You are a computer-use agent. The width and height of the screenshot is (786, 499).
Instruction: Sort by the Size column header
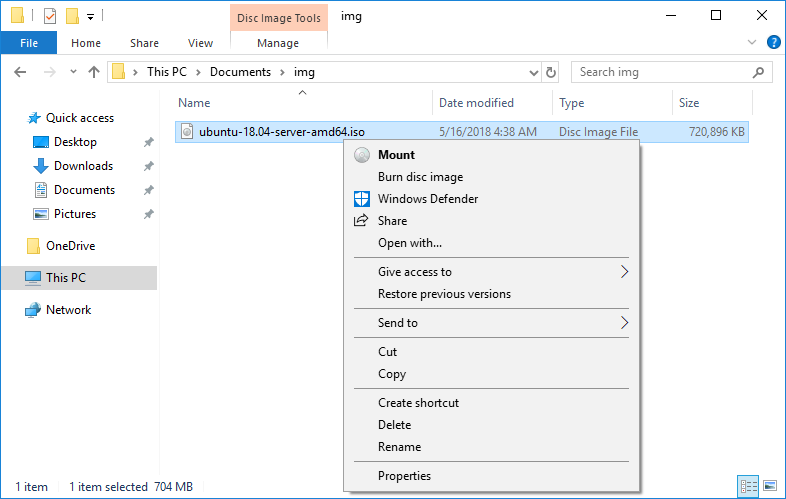tap(712, 103)
